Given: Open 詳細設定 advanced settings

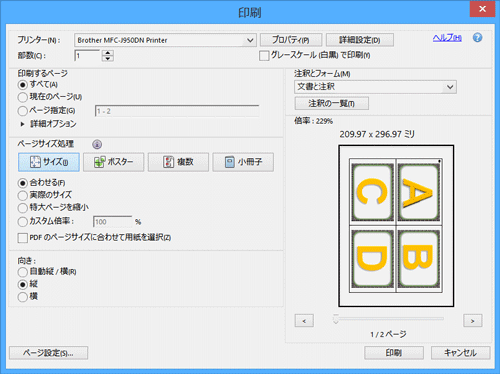Looking at the screenshot, I should [360, 40].
